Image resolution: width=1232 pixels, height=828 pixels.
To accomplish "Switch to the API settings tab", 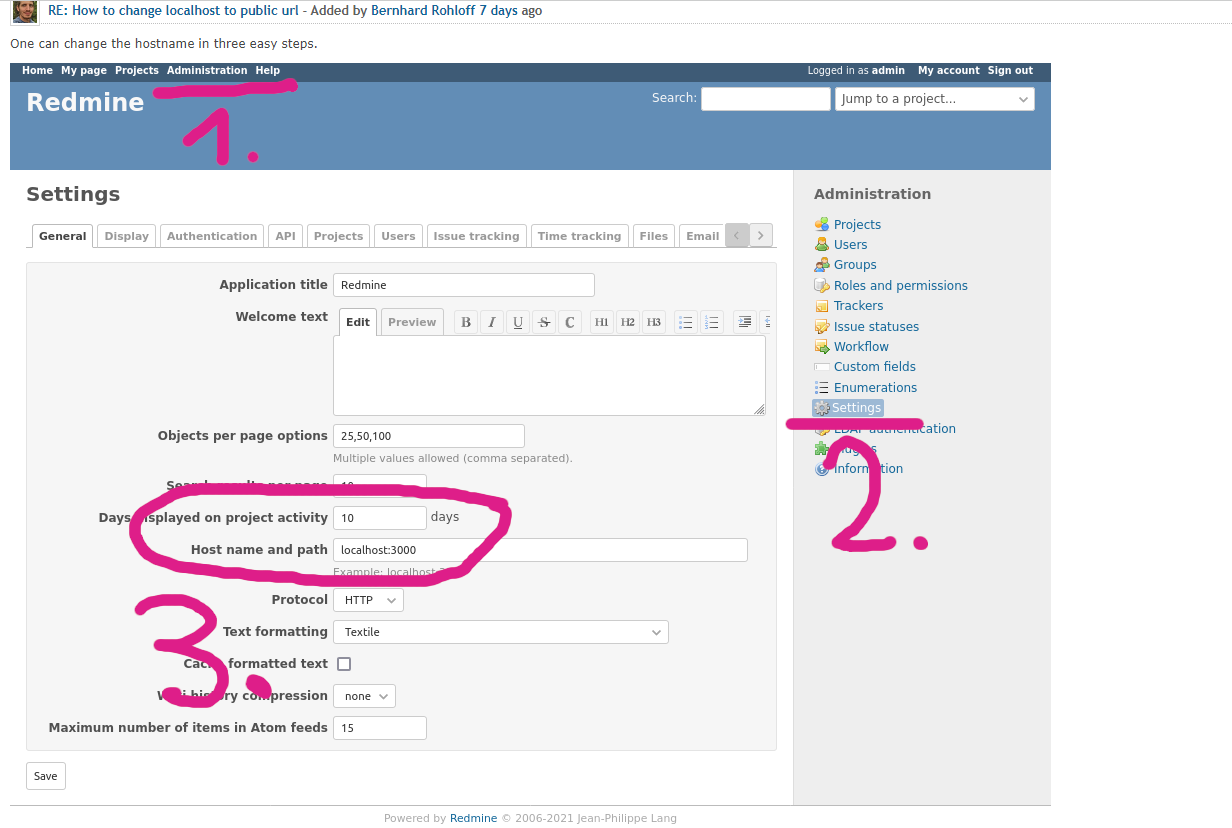I will click(286, 236).
